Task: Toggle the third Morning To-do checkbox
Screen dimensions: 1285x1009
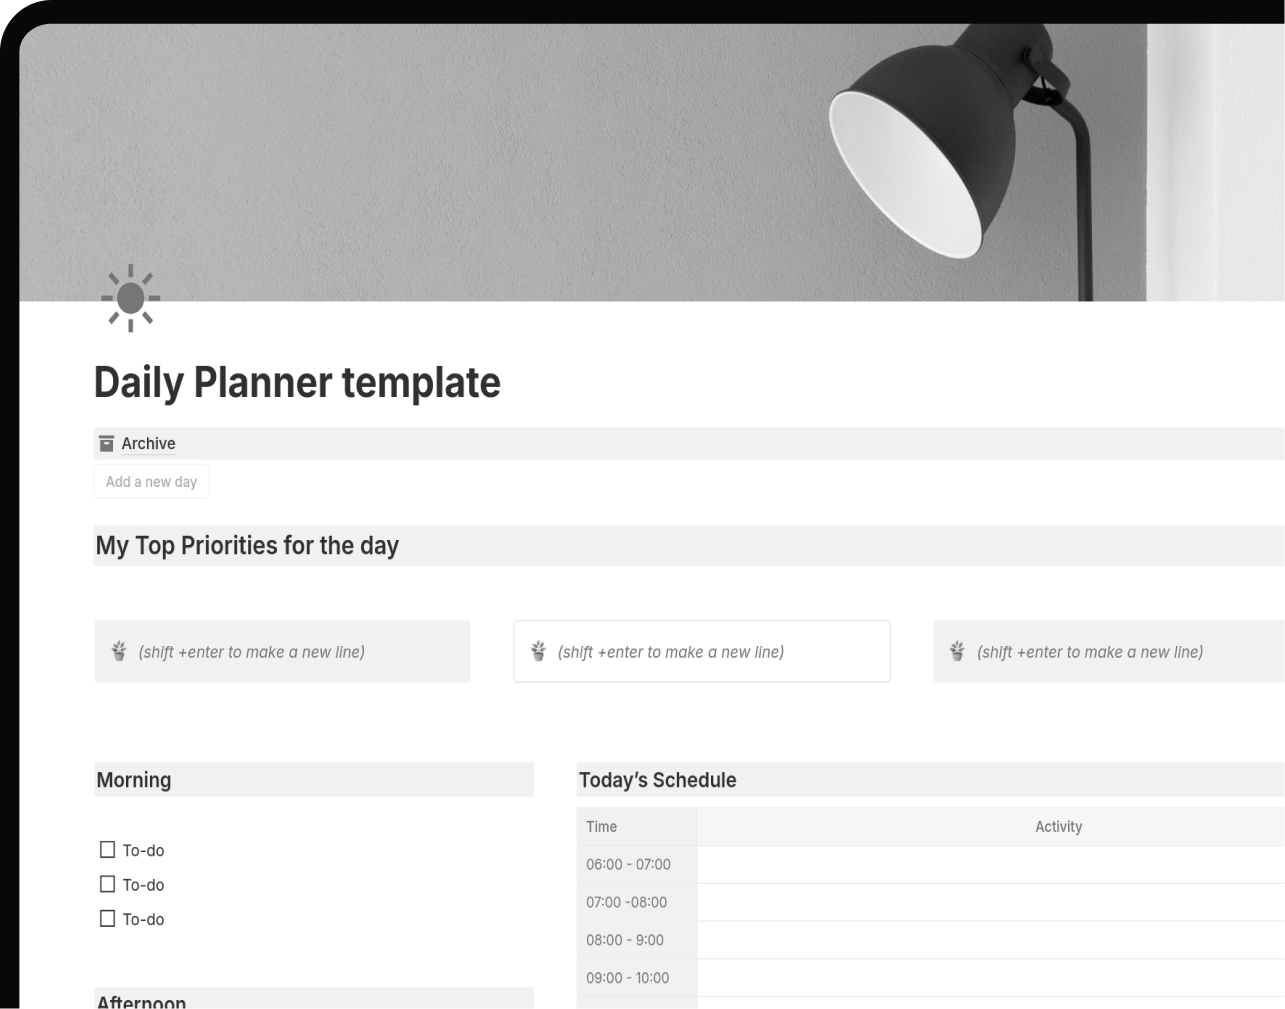Action: click(x=108, y=918)
